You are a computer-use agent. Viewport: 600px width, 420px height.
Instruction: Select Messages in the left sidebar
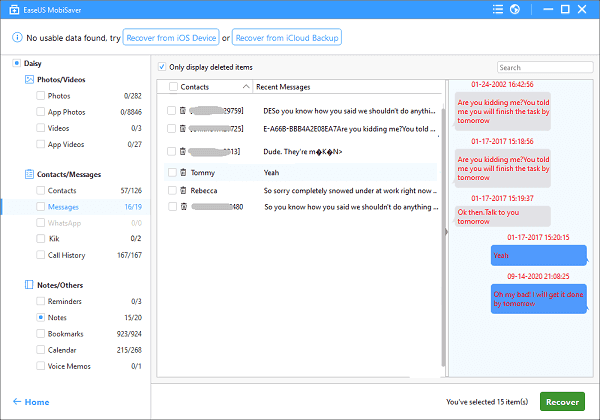point(63,206)
